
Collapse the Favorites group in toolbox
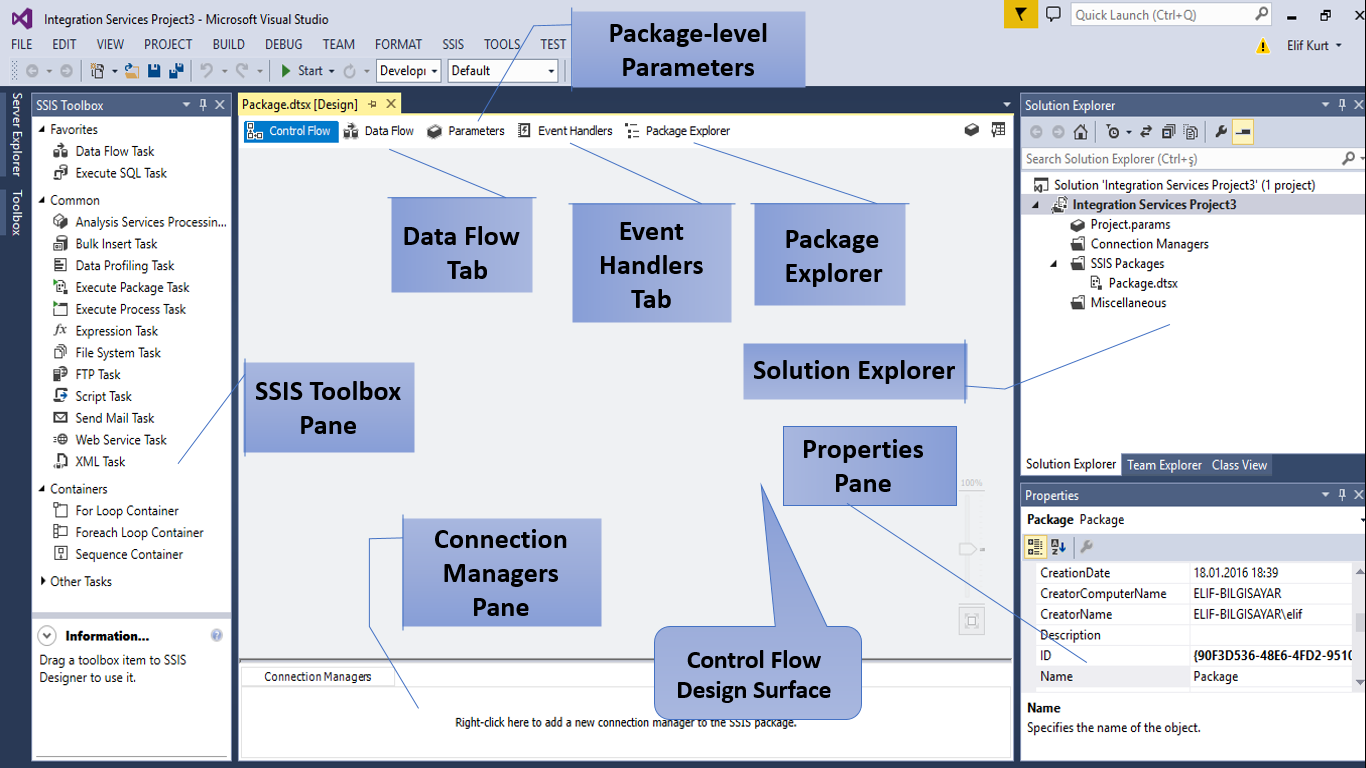click(42, 129)
